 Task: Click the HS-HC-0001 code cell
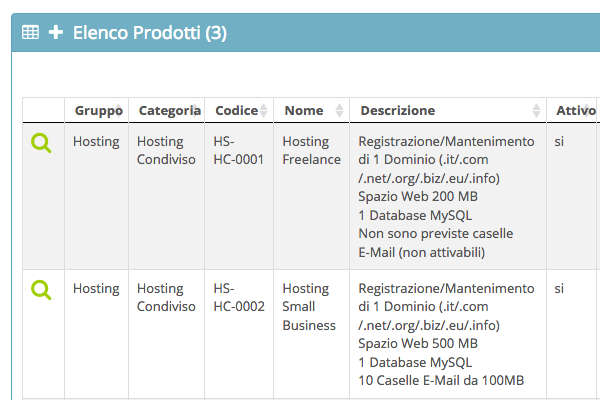coord(239,150)
